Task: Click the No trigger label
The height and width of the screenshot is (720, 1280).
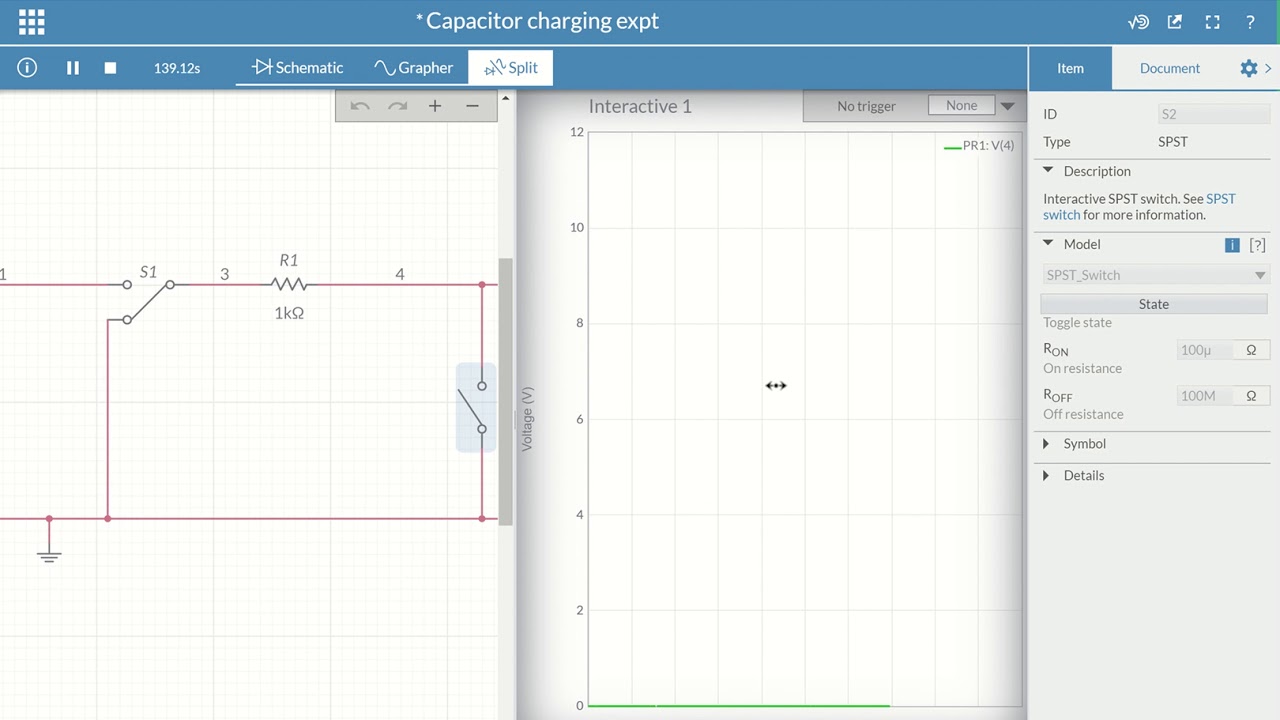Action: [x=866, y=106]
